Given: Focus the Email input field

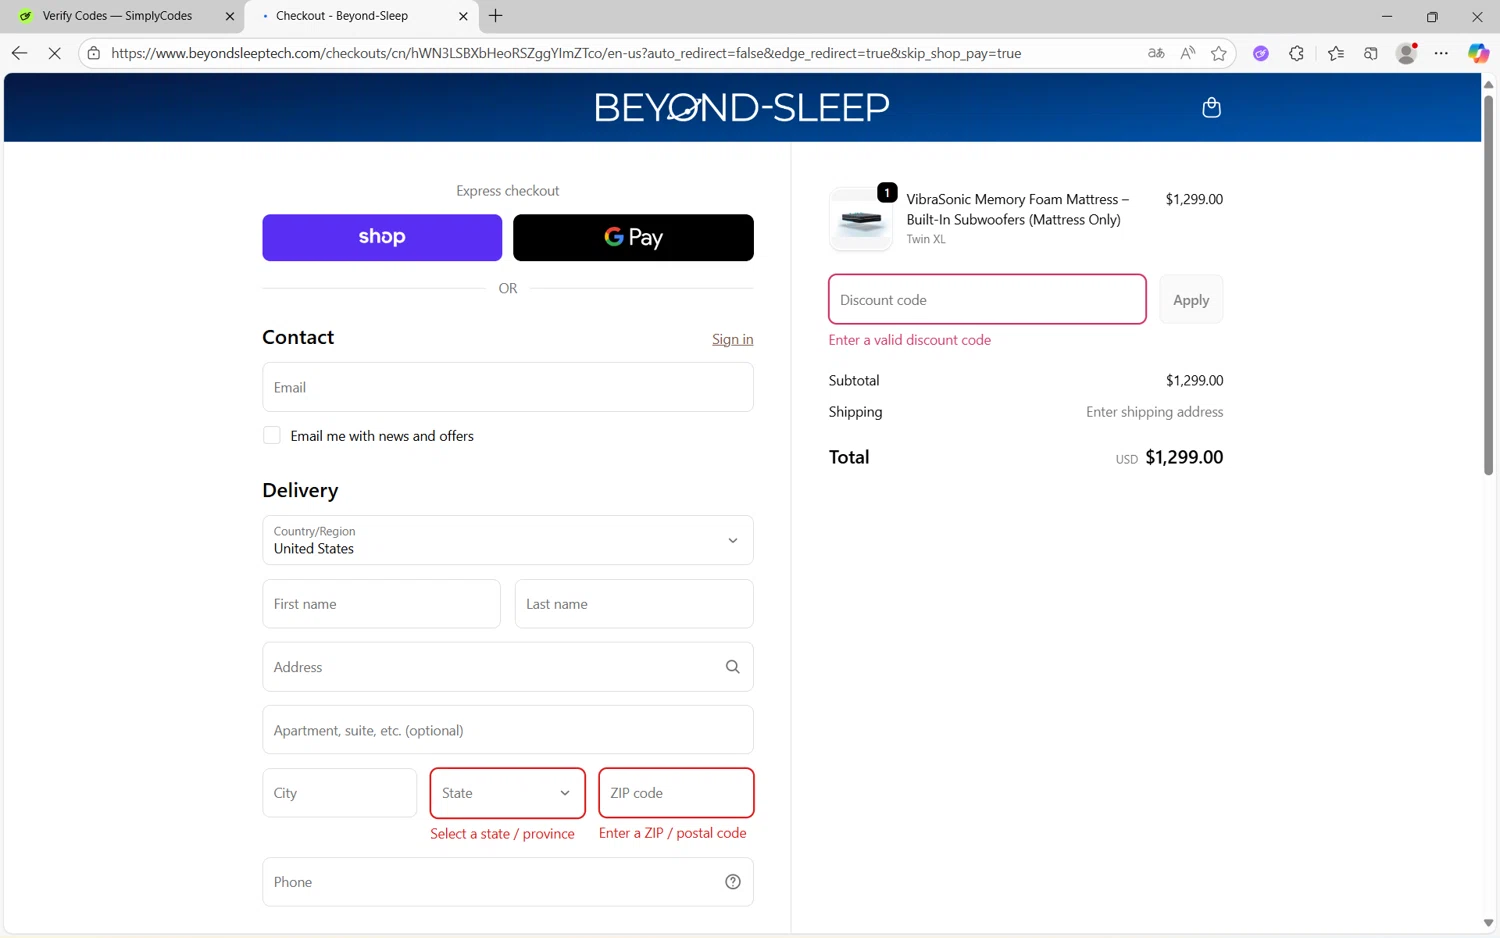Looking at the screenshot, I should (508, 387).
